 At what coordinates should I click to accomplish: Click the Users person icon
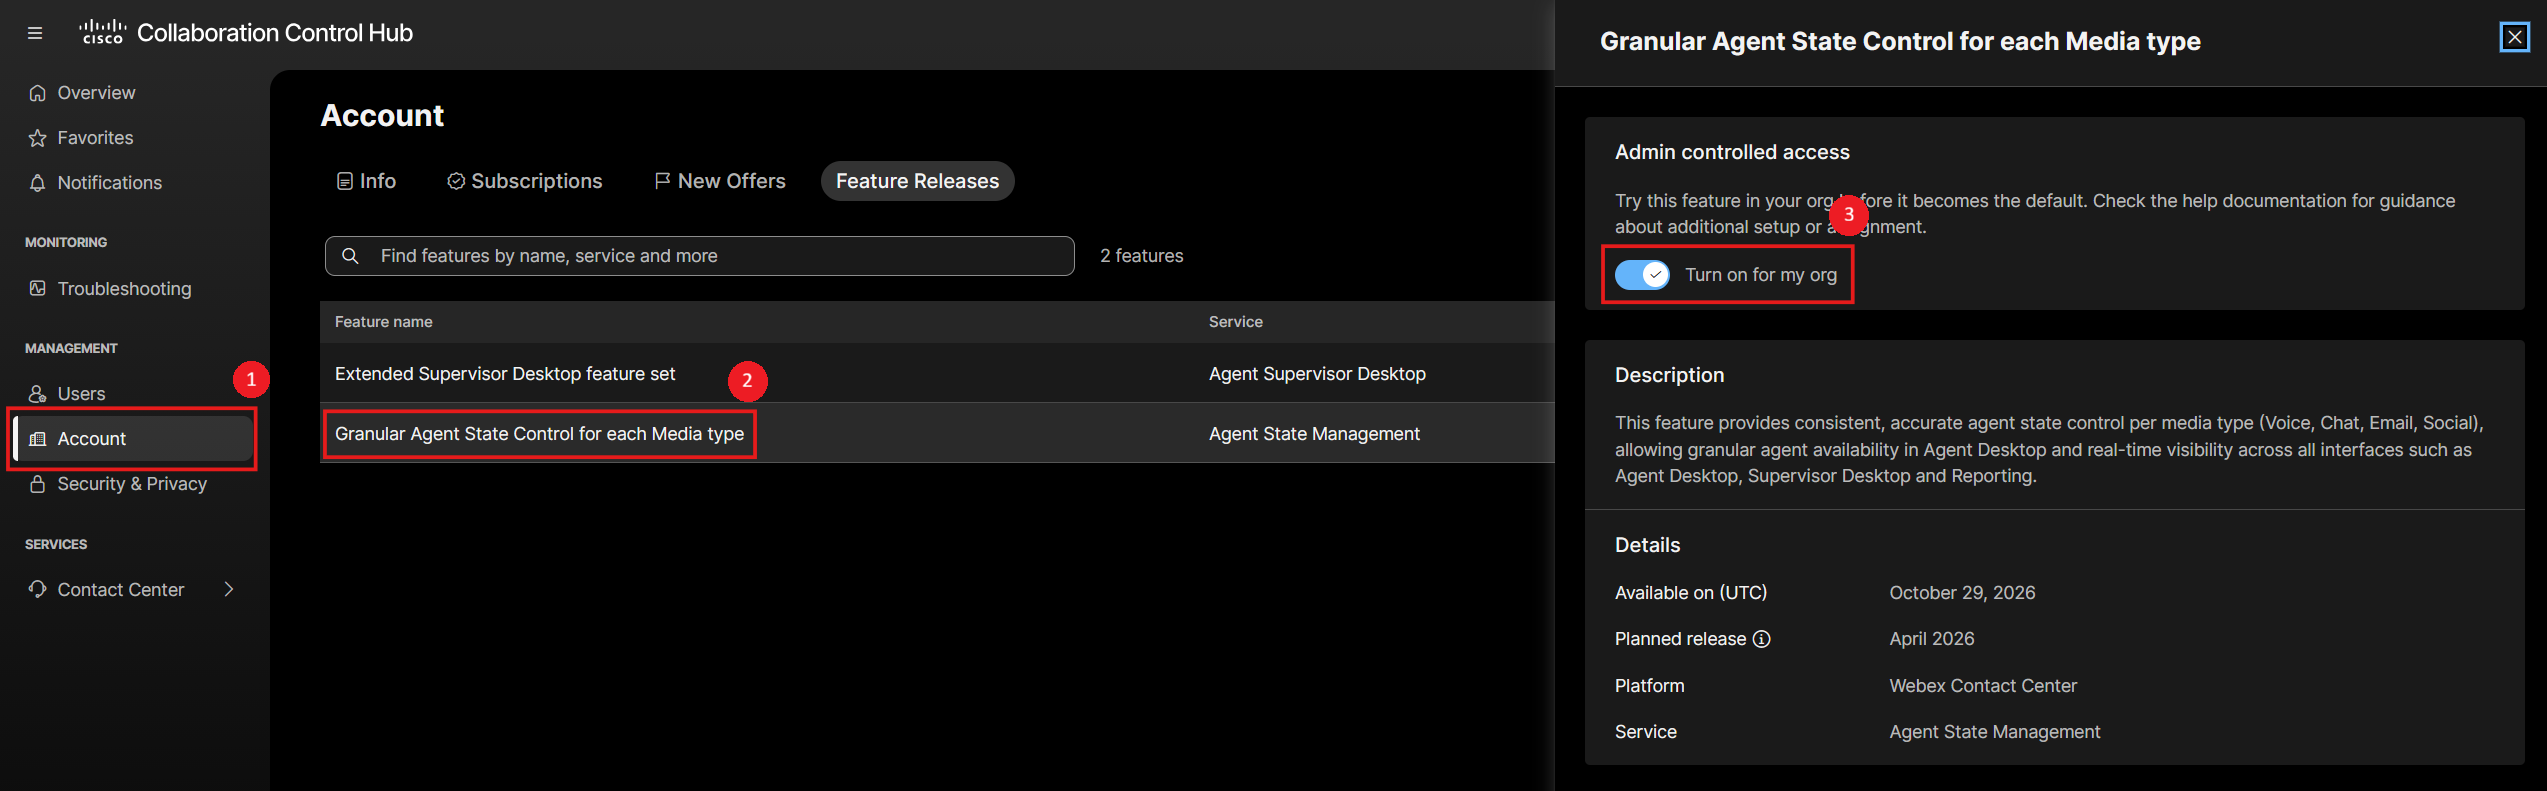[x=38, y=393]
